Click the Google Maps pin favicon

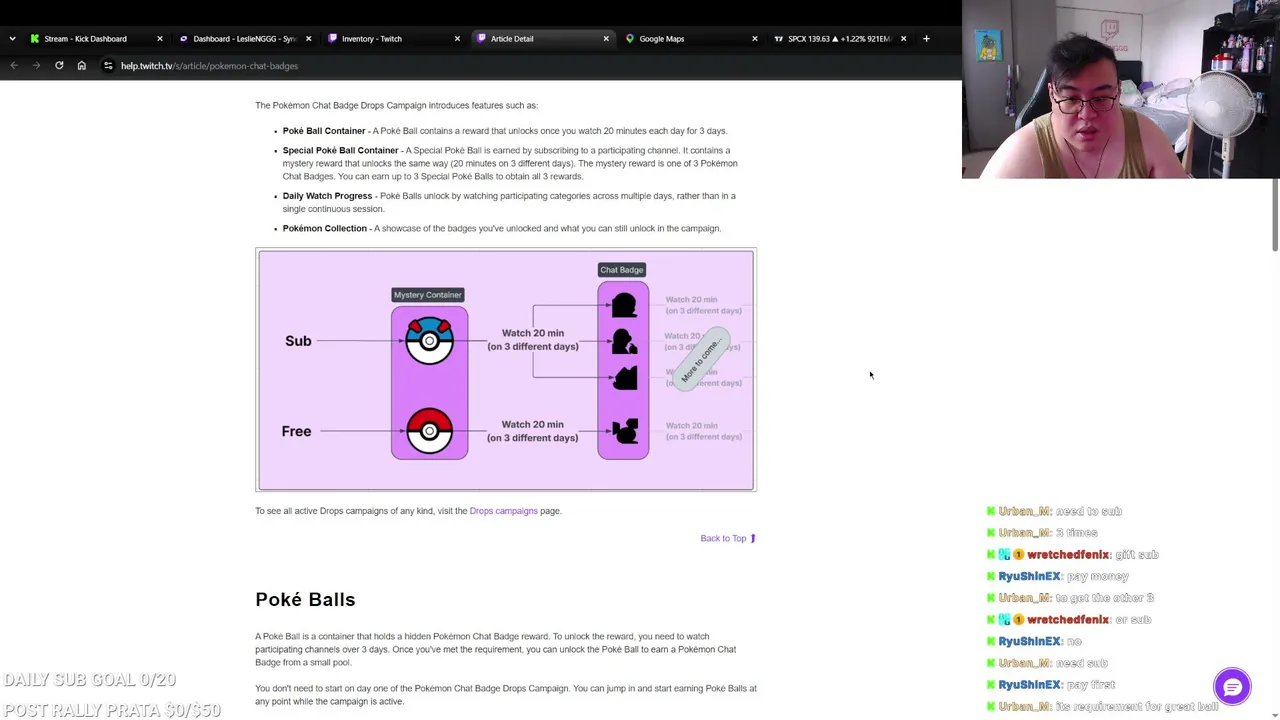click(630, 39)
